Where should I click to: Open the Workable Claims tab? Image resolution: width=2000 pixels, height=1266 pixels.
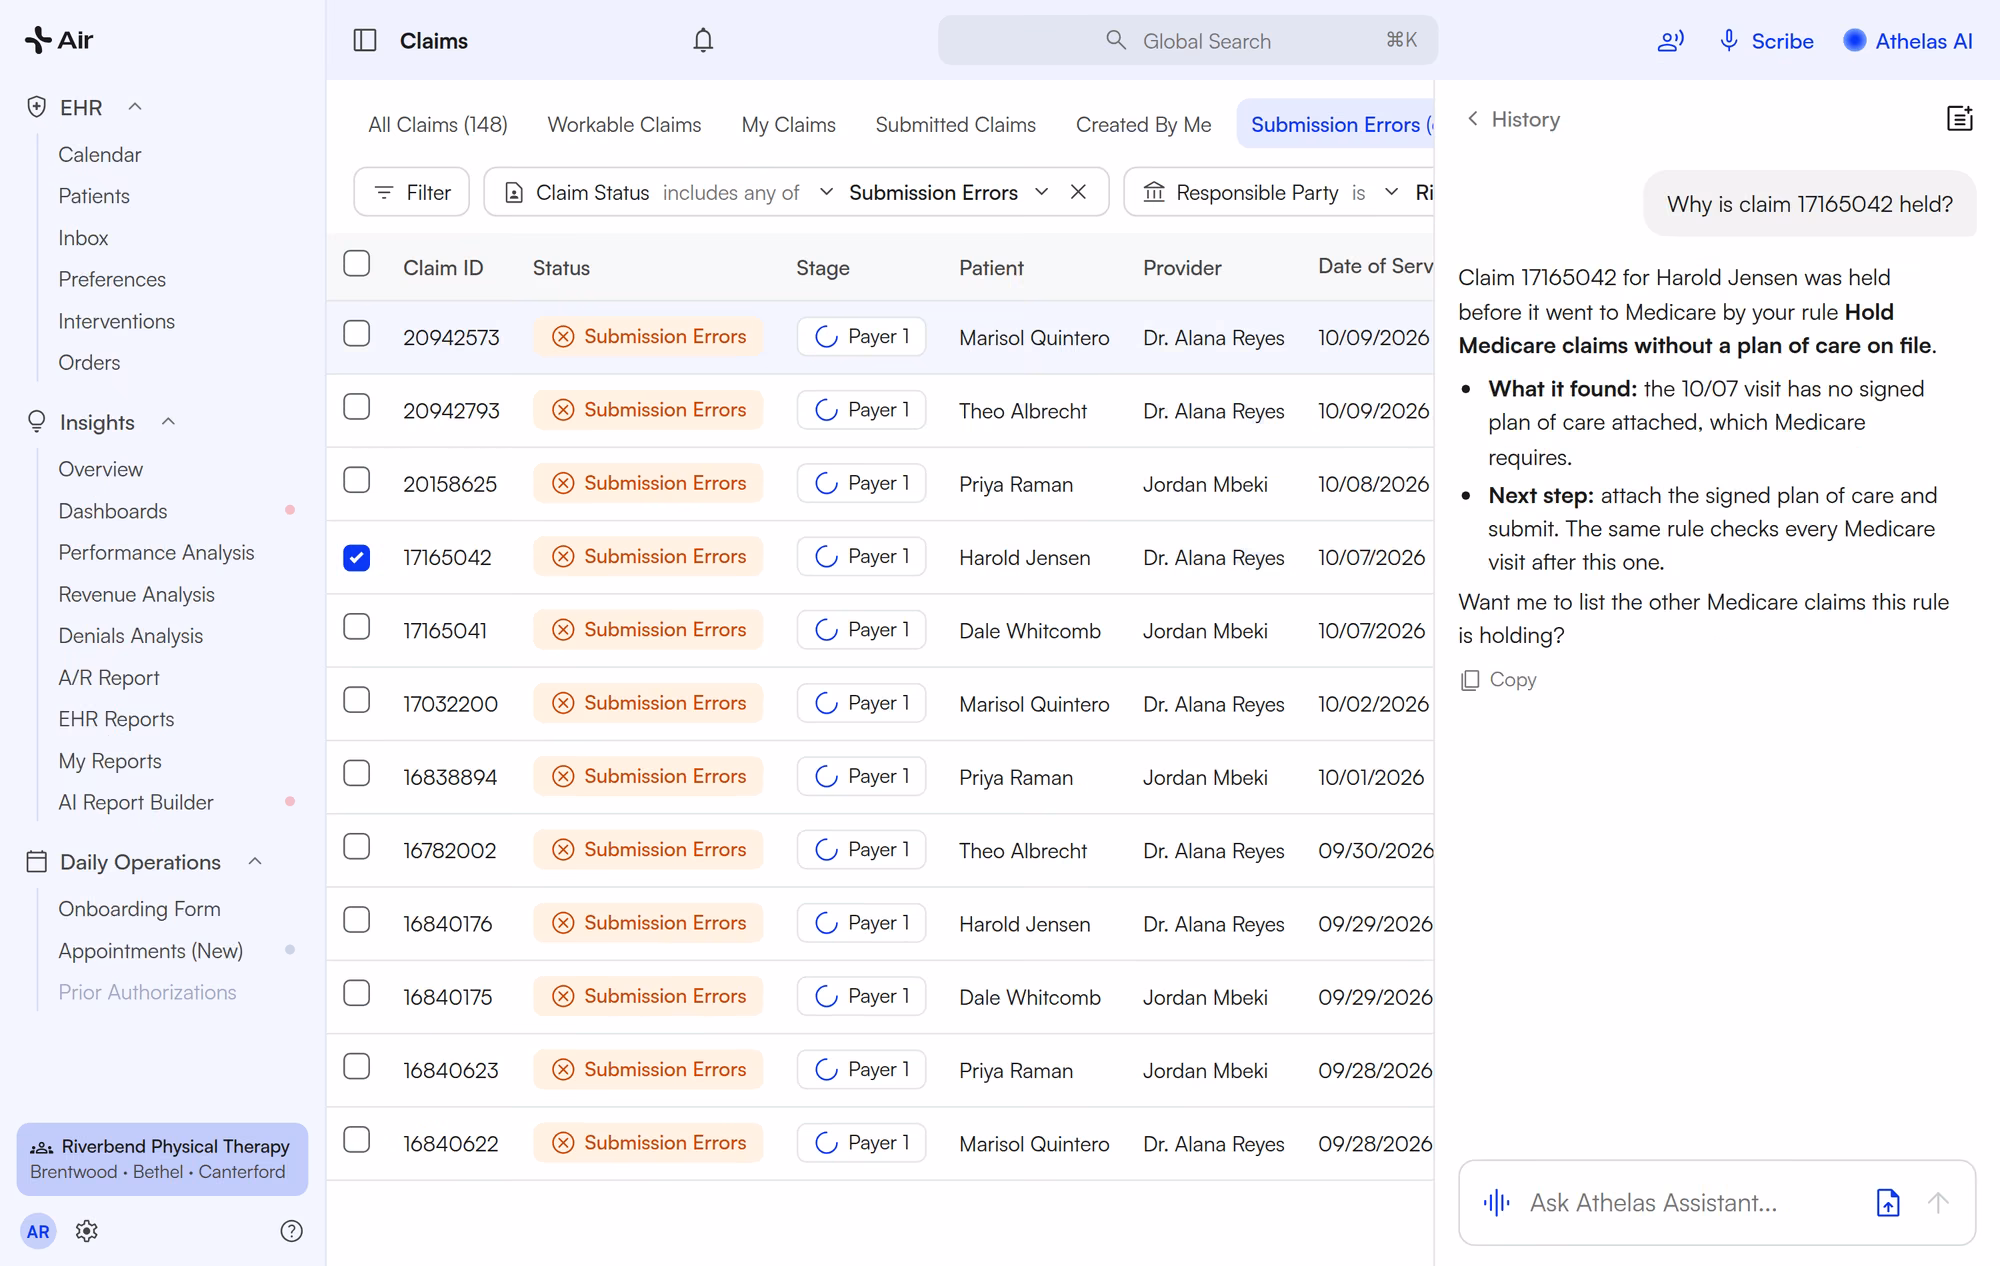[624, 125]
